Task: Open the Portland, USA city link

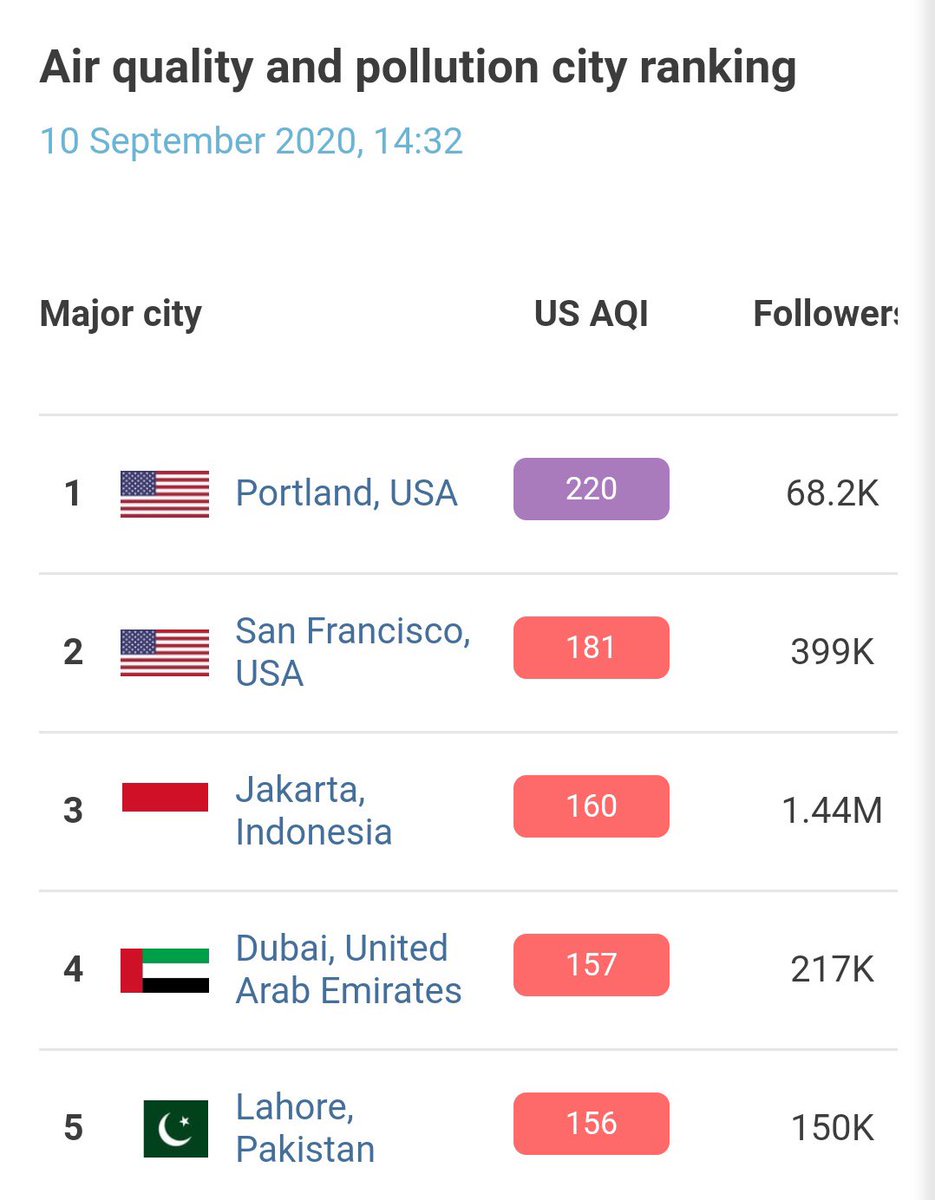Action: pyautogui.click(x=346, y=493)
